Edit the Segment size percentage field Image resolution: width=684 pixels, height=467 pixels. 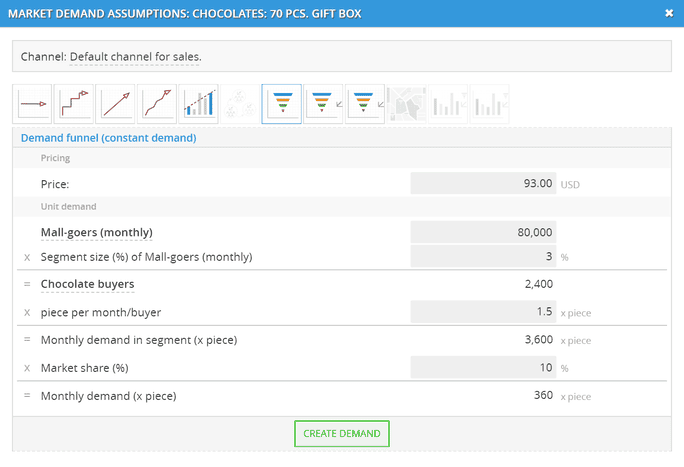click(483, 257)
